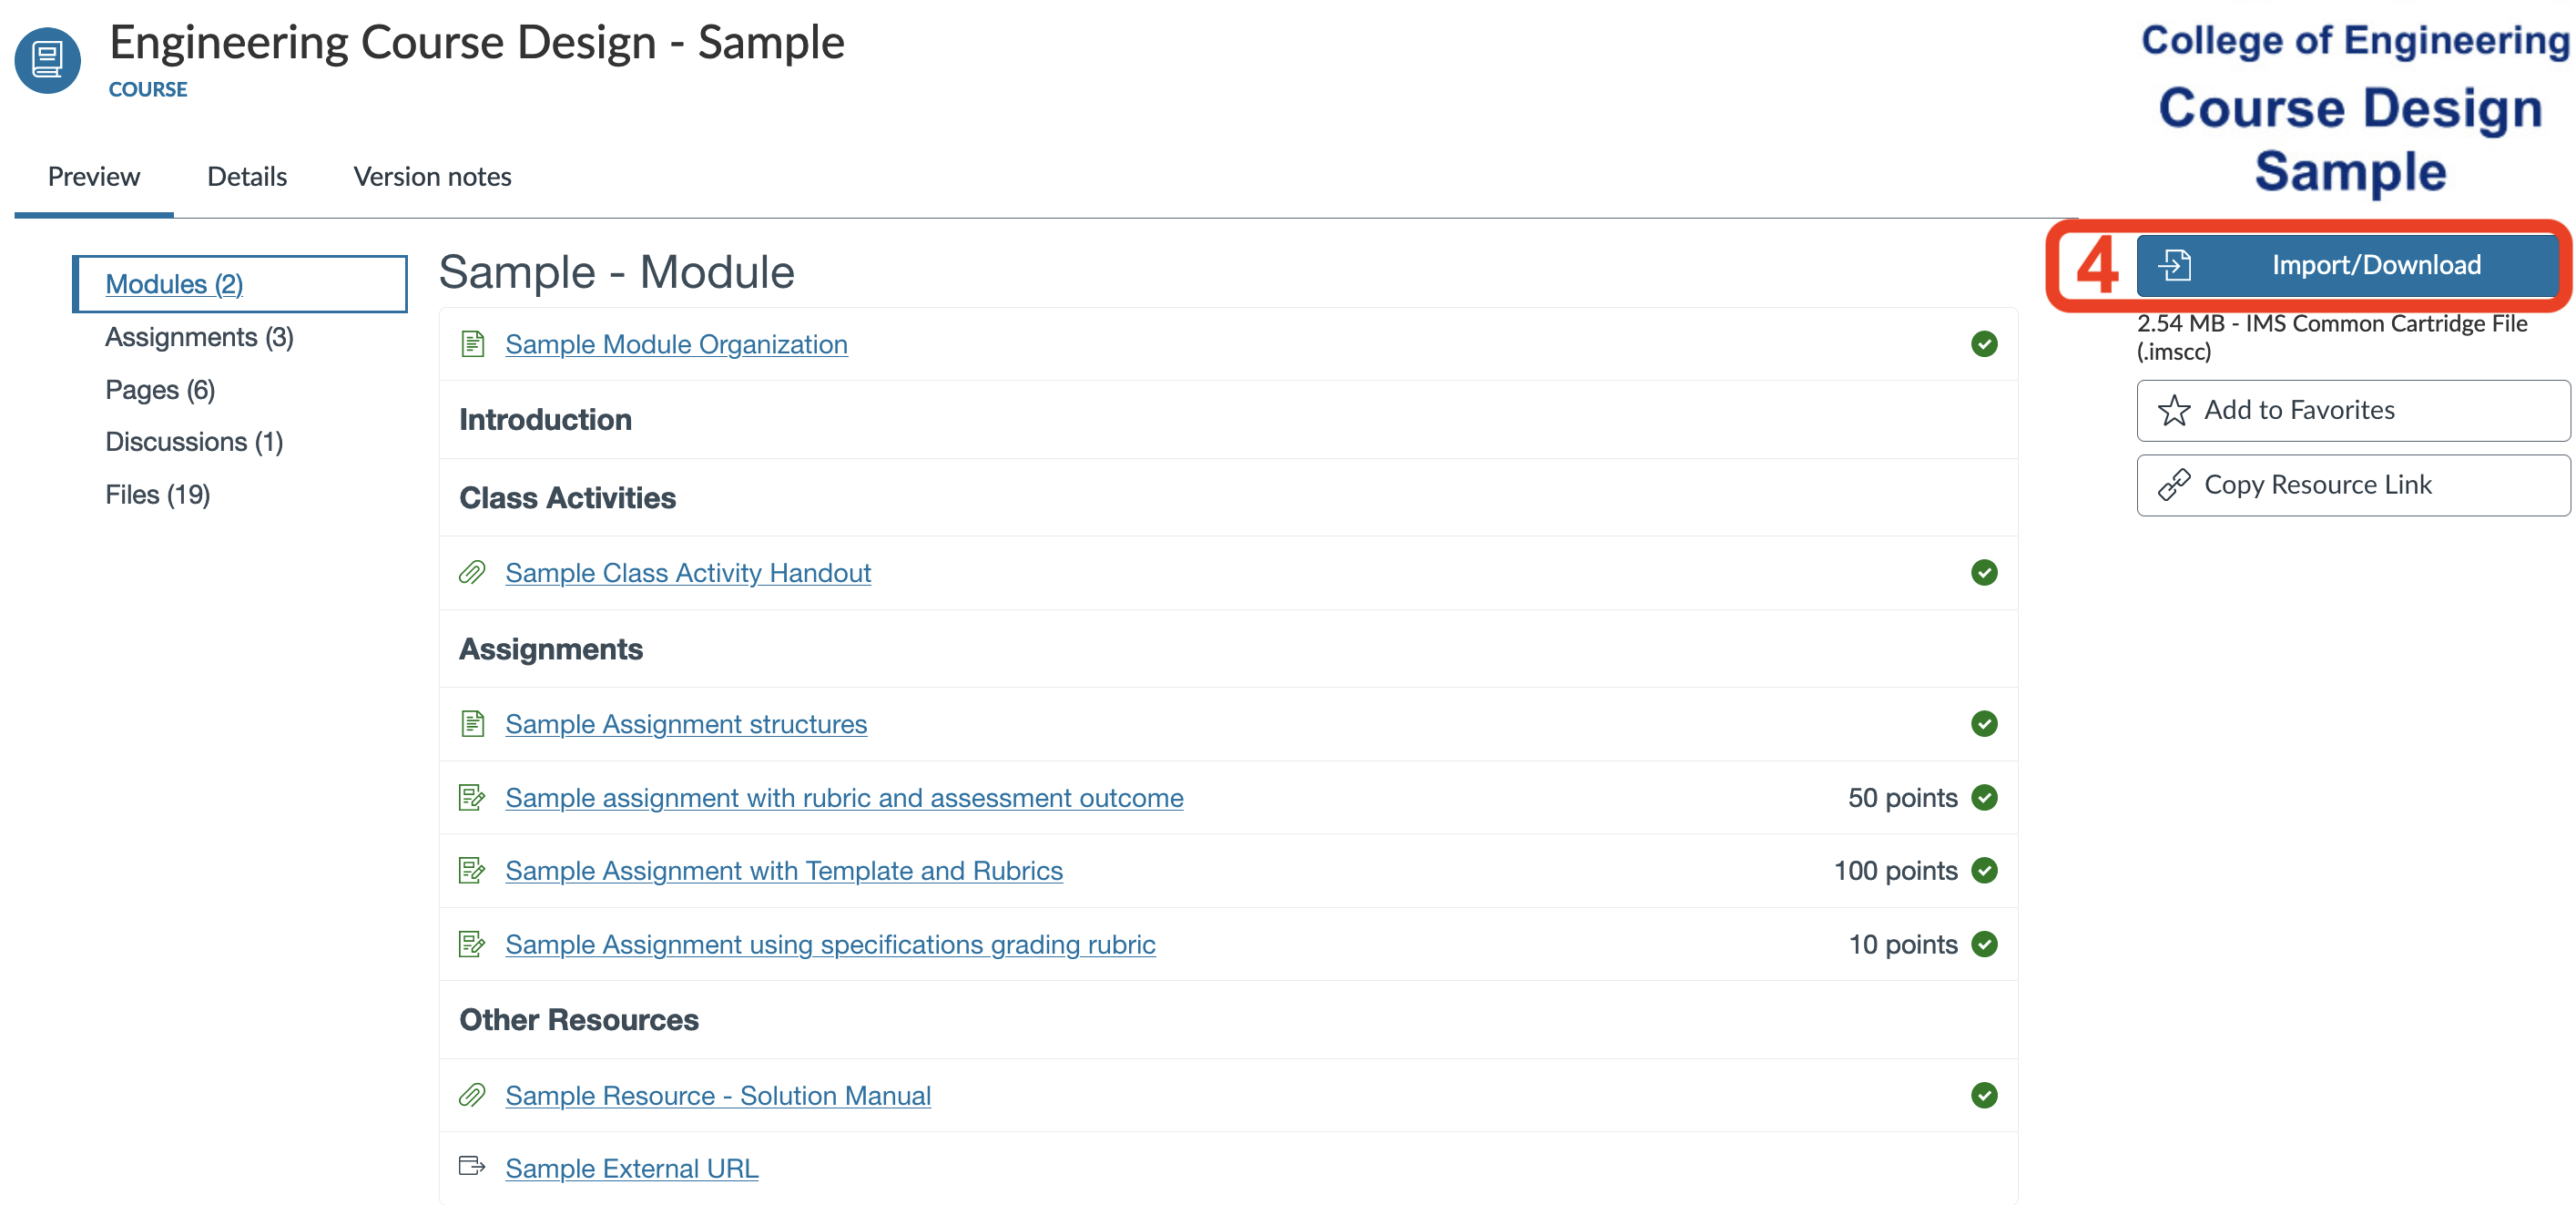Switch to the Version notes tab
The width and height of the screenshot is (2576, 1205).
(x=432, y=177)
